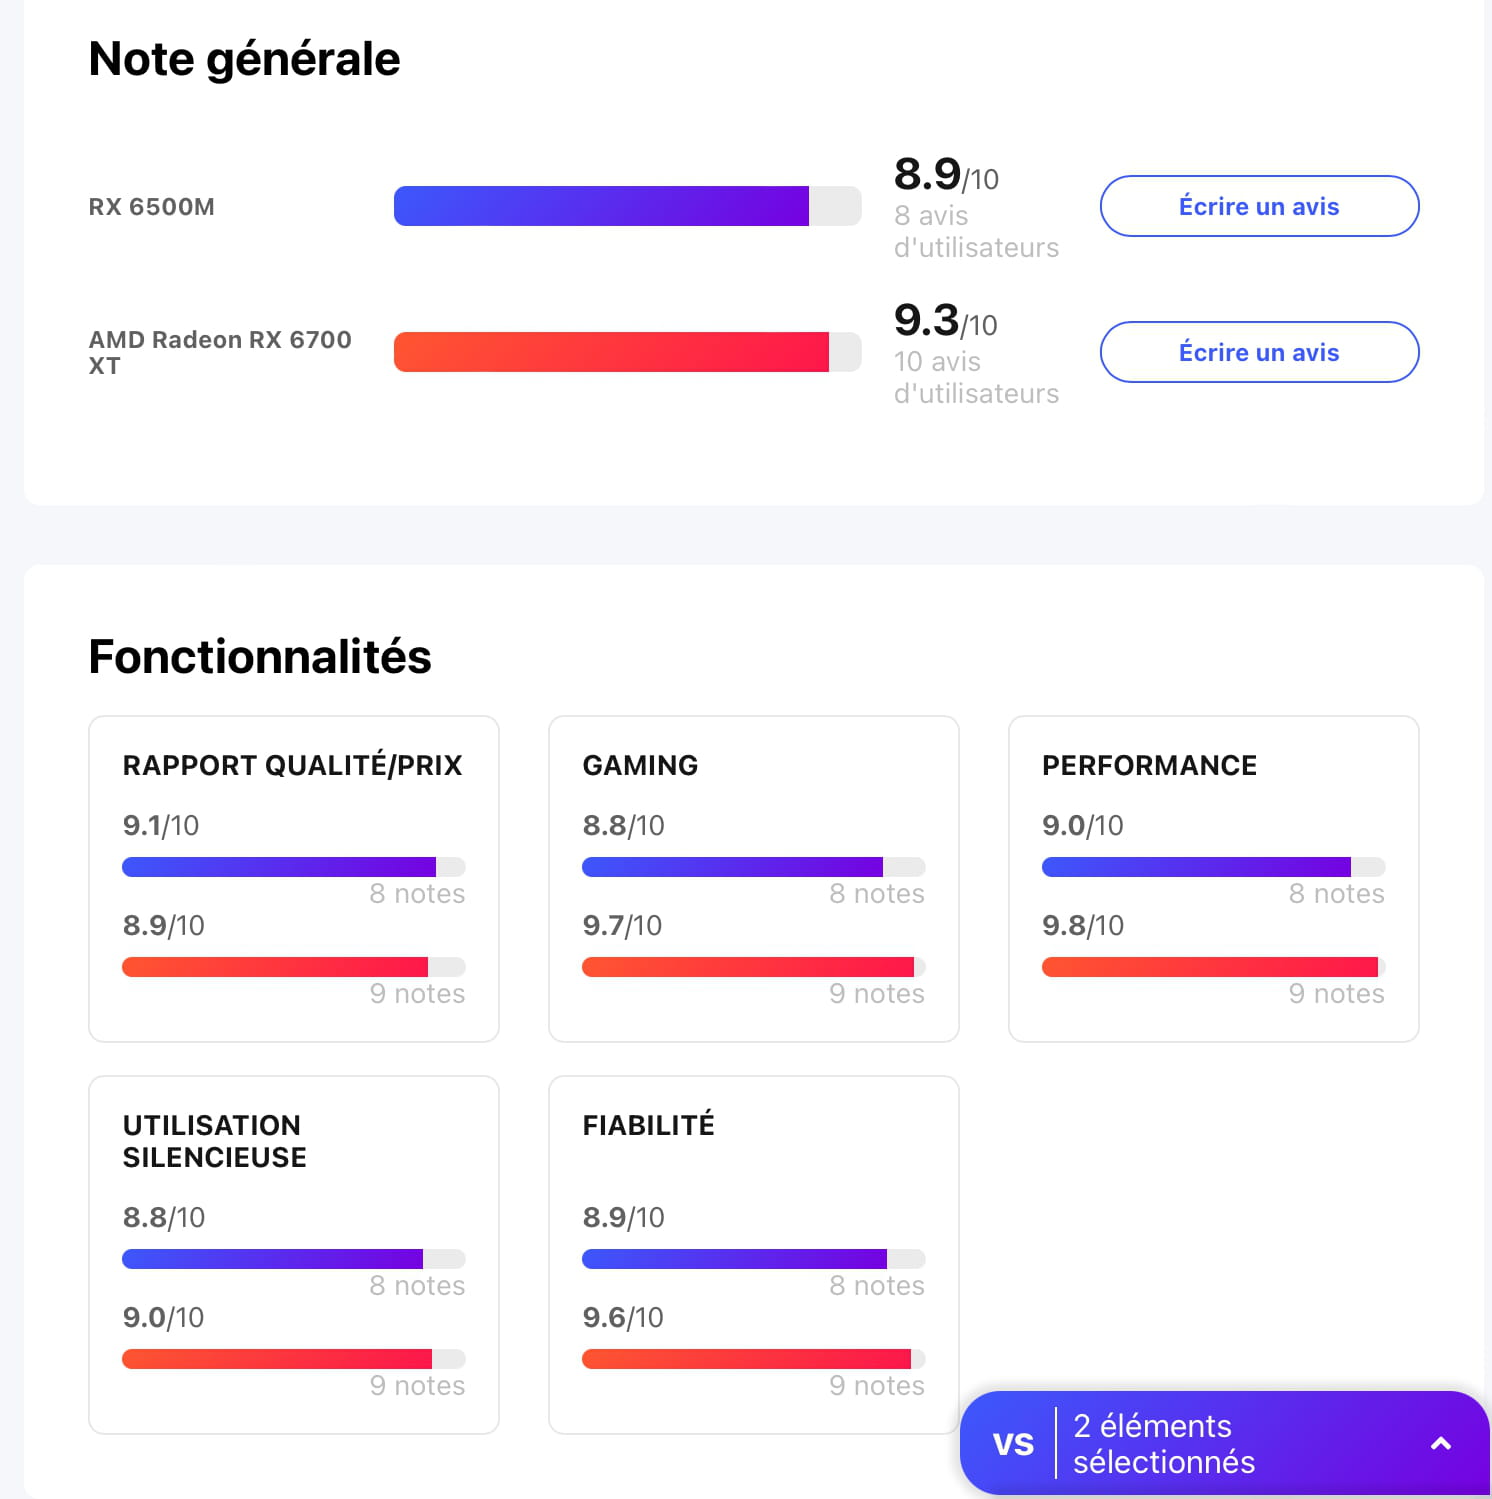Click the Fiabilité feature card title

click(648, 1125)
